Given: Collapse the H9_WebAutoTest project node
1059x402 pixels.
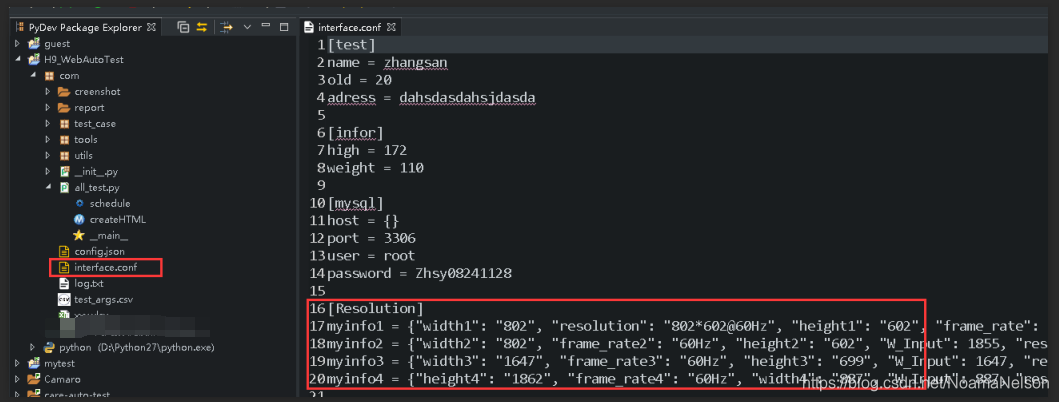Looking at the screenshot, I should coord(18,59).
